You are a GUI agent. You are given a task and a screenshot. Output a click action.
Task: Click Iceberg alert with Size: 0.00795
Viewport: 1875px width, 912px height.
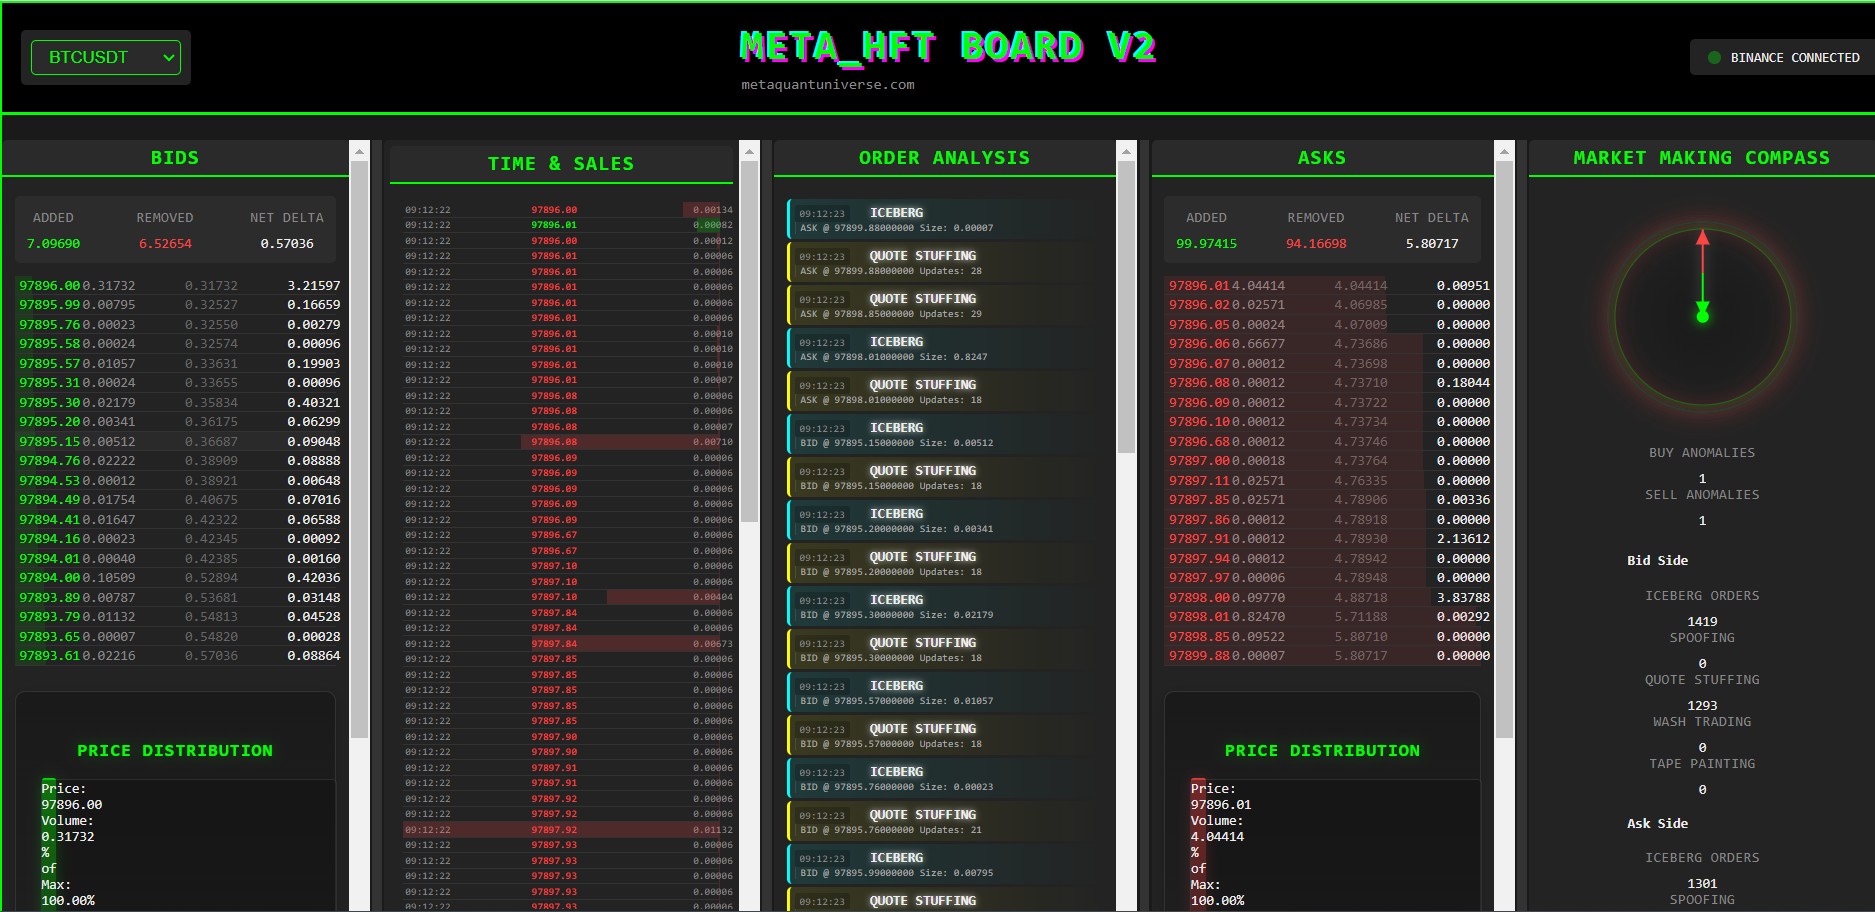point(947,865)
